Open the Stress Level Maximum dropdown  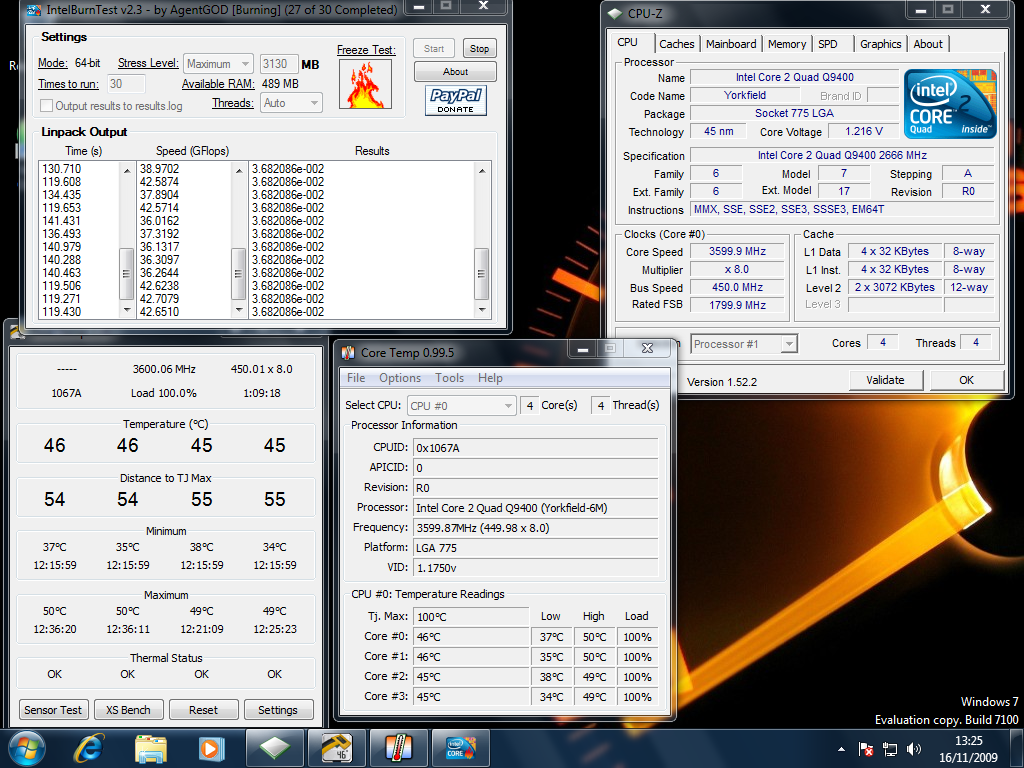(218, 64)
